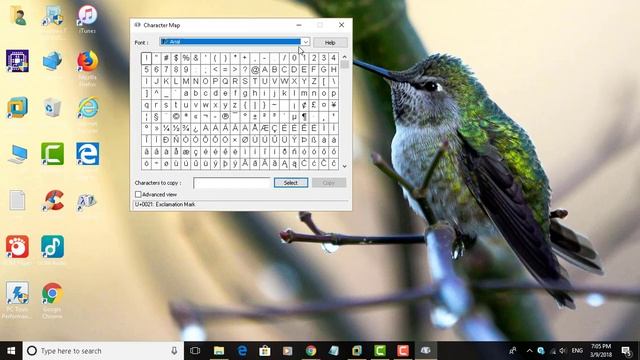Screen dimensions: 640x360
Task: Select the inverted question mark ¿ character
Action: coord(196,128)
